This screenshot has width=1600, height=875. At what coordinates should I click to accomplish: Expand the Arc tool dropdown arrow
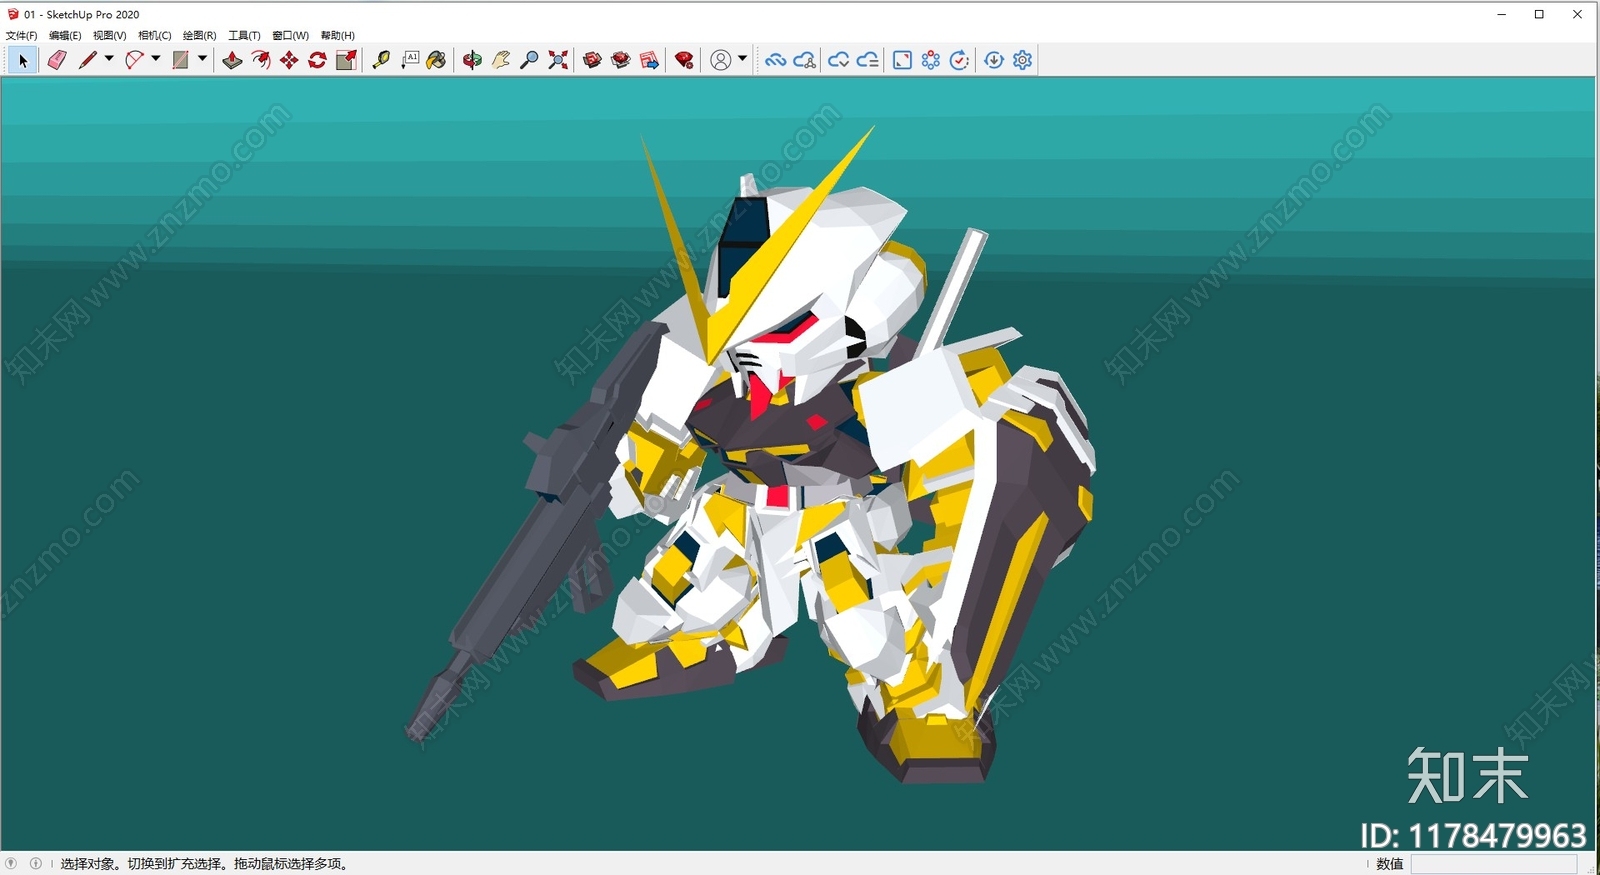(156, 59)
